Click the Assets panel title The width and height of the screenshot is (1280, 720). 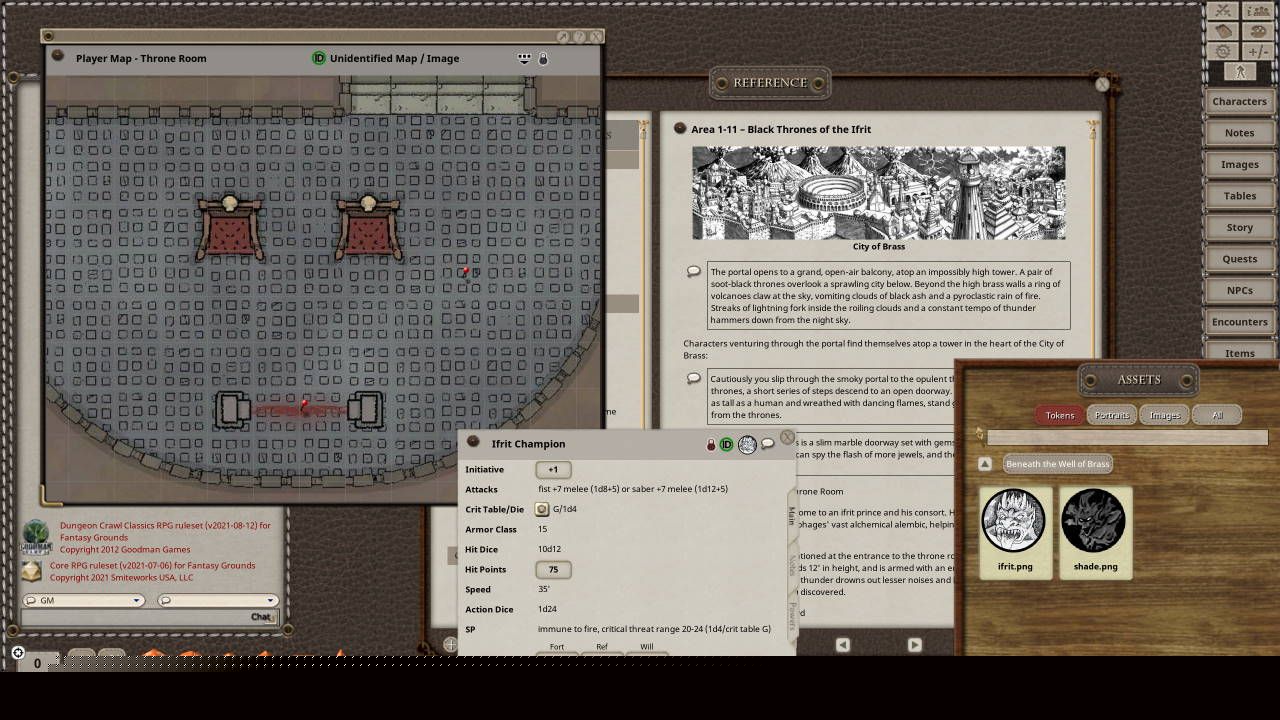(x=1139, y=380)
